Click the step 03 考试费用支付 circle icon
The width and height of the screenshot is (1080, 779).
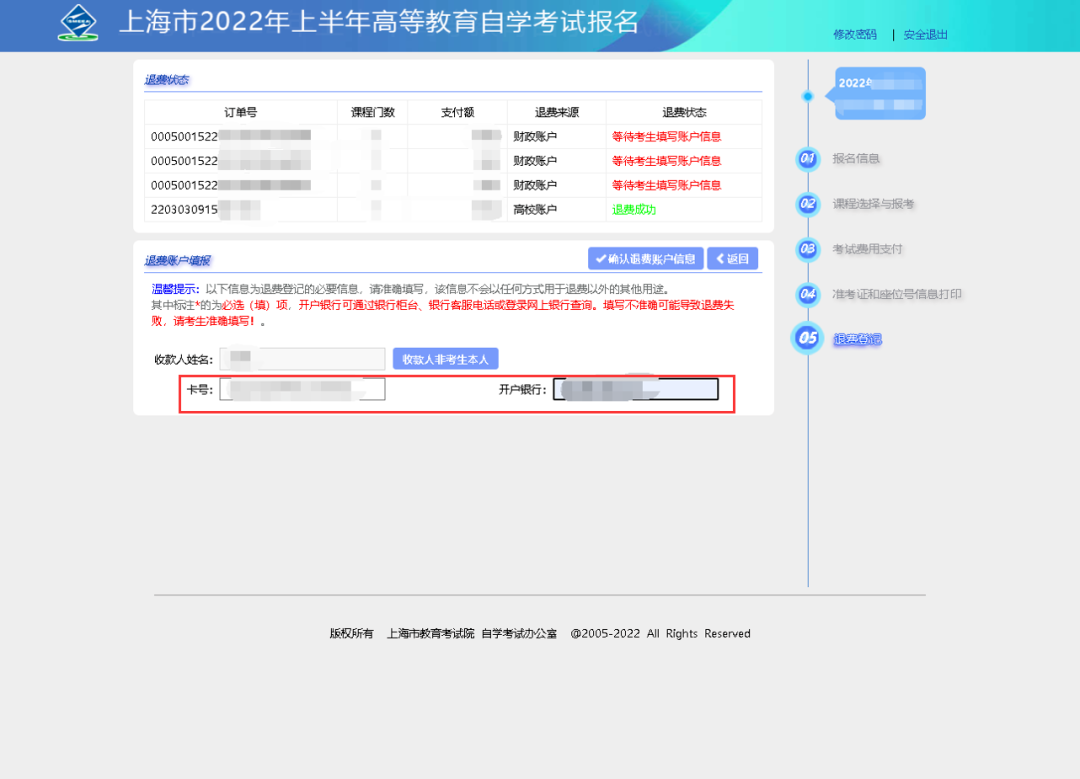point(807,249)
